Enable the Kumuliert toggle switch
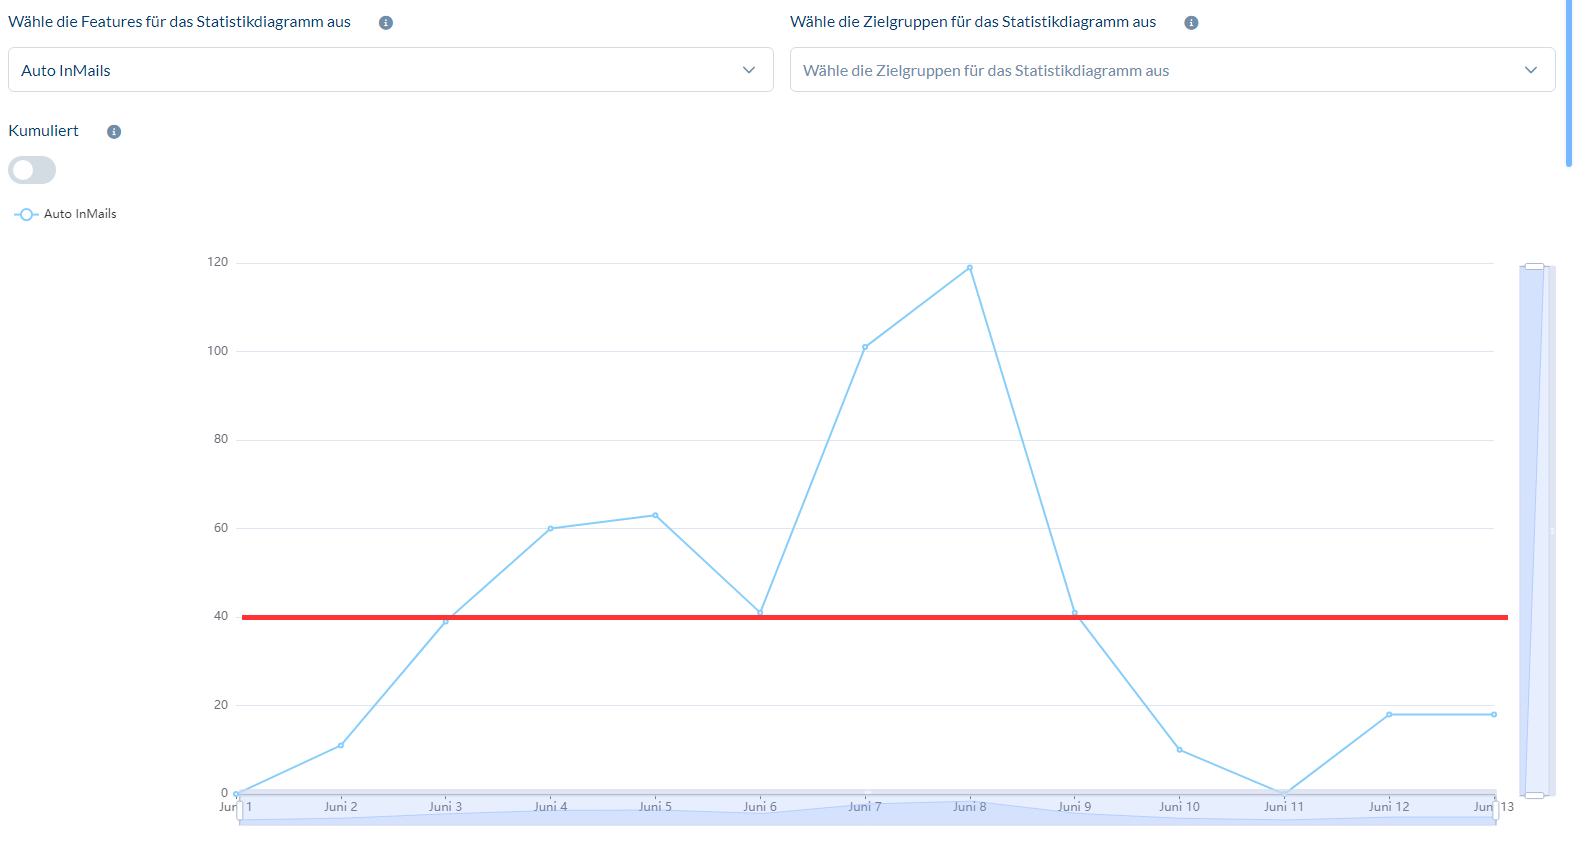 coord(32,170)
